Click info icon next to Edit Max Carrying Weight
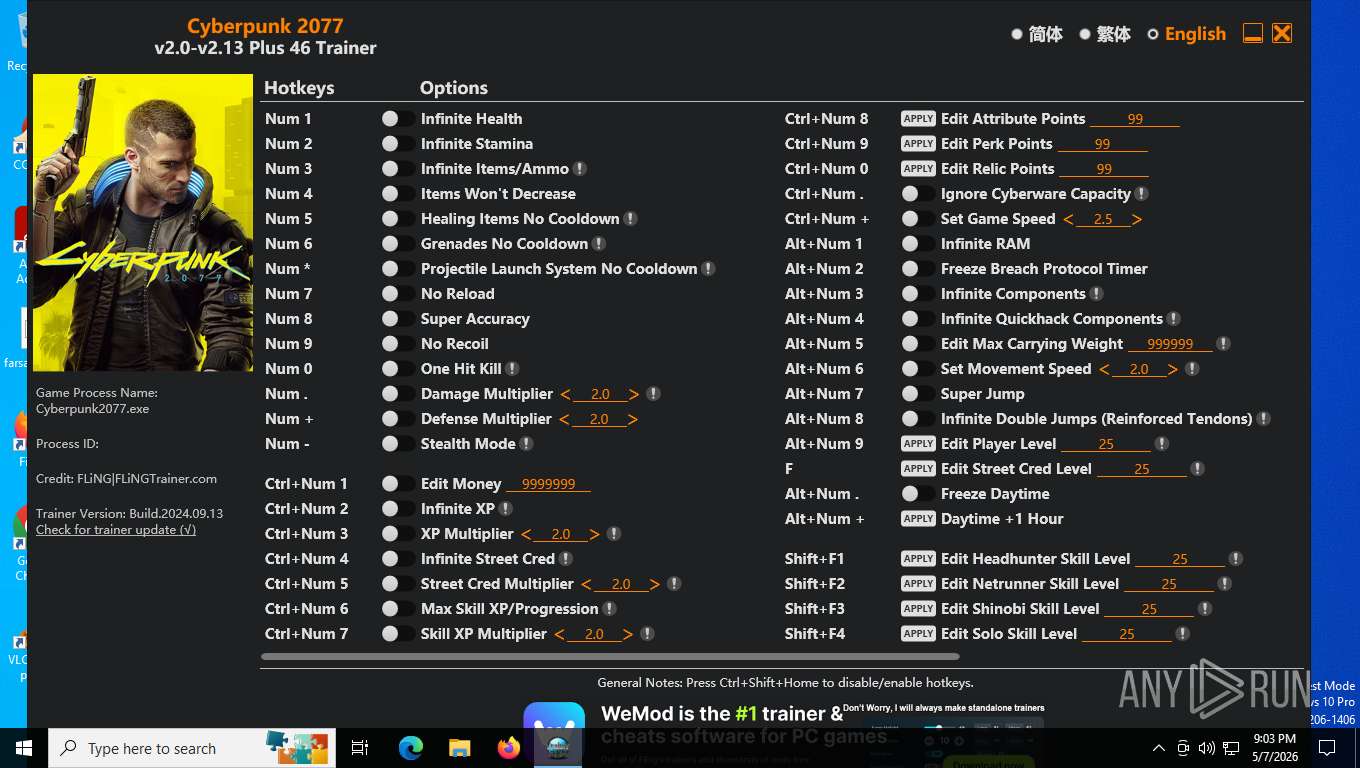Viewport: 1360px width, 768px height. [x=1223, y=344]
